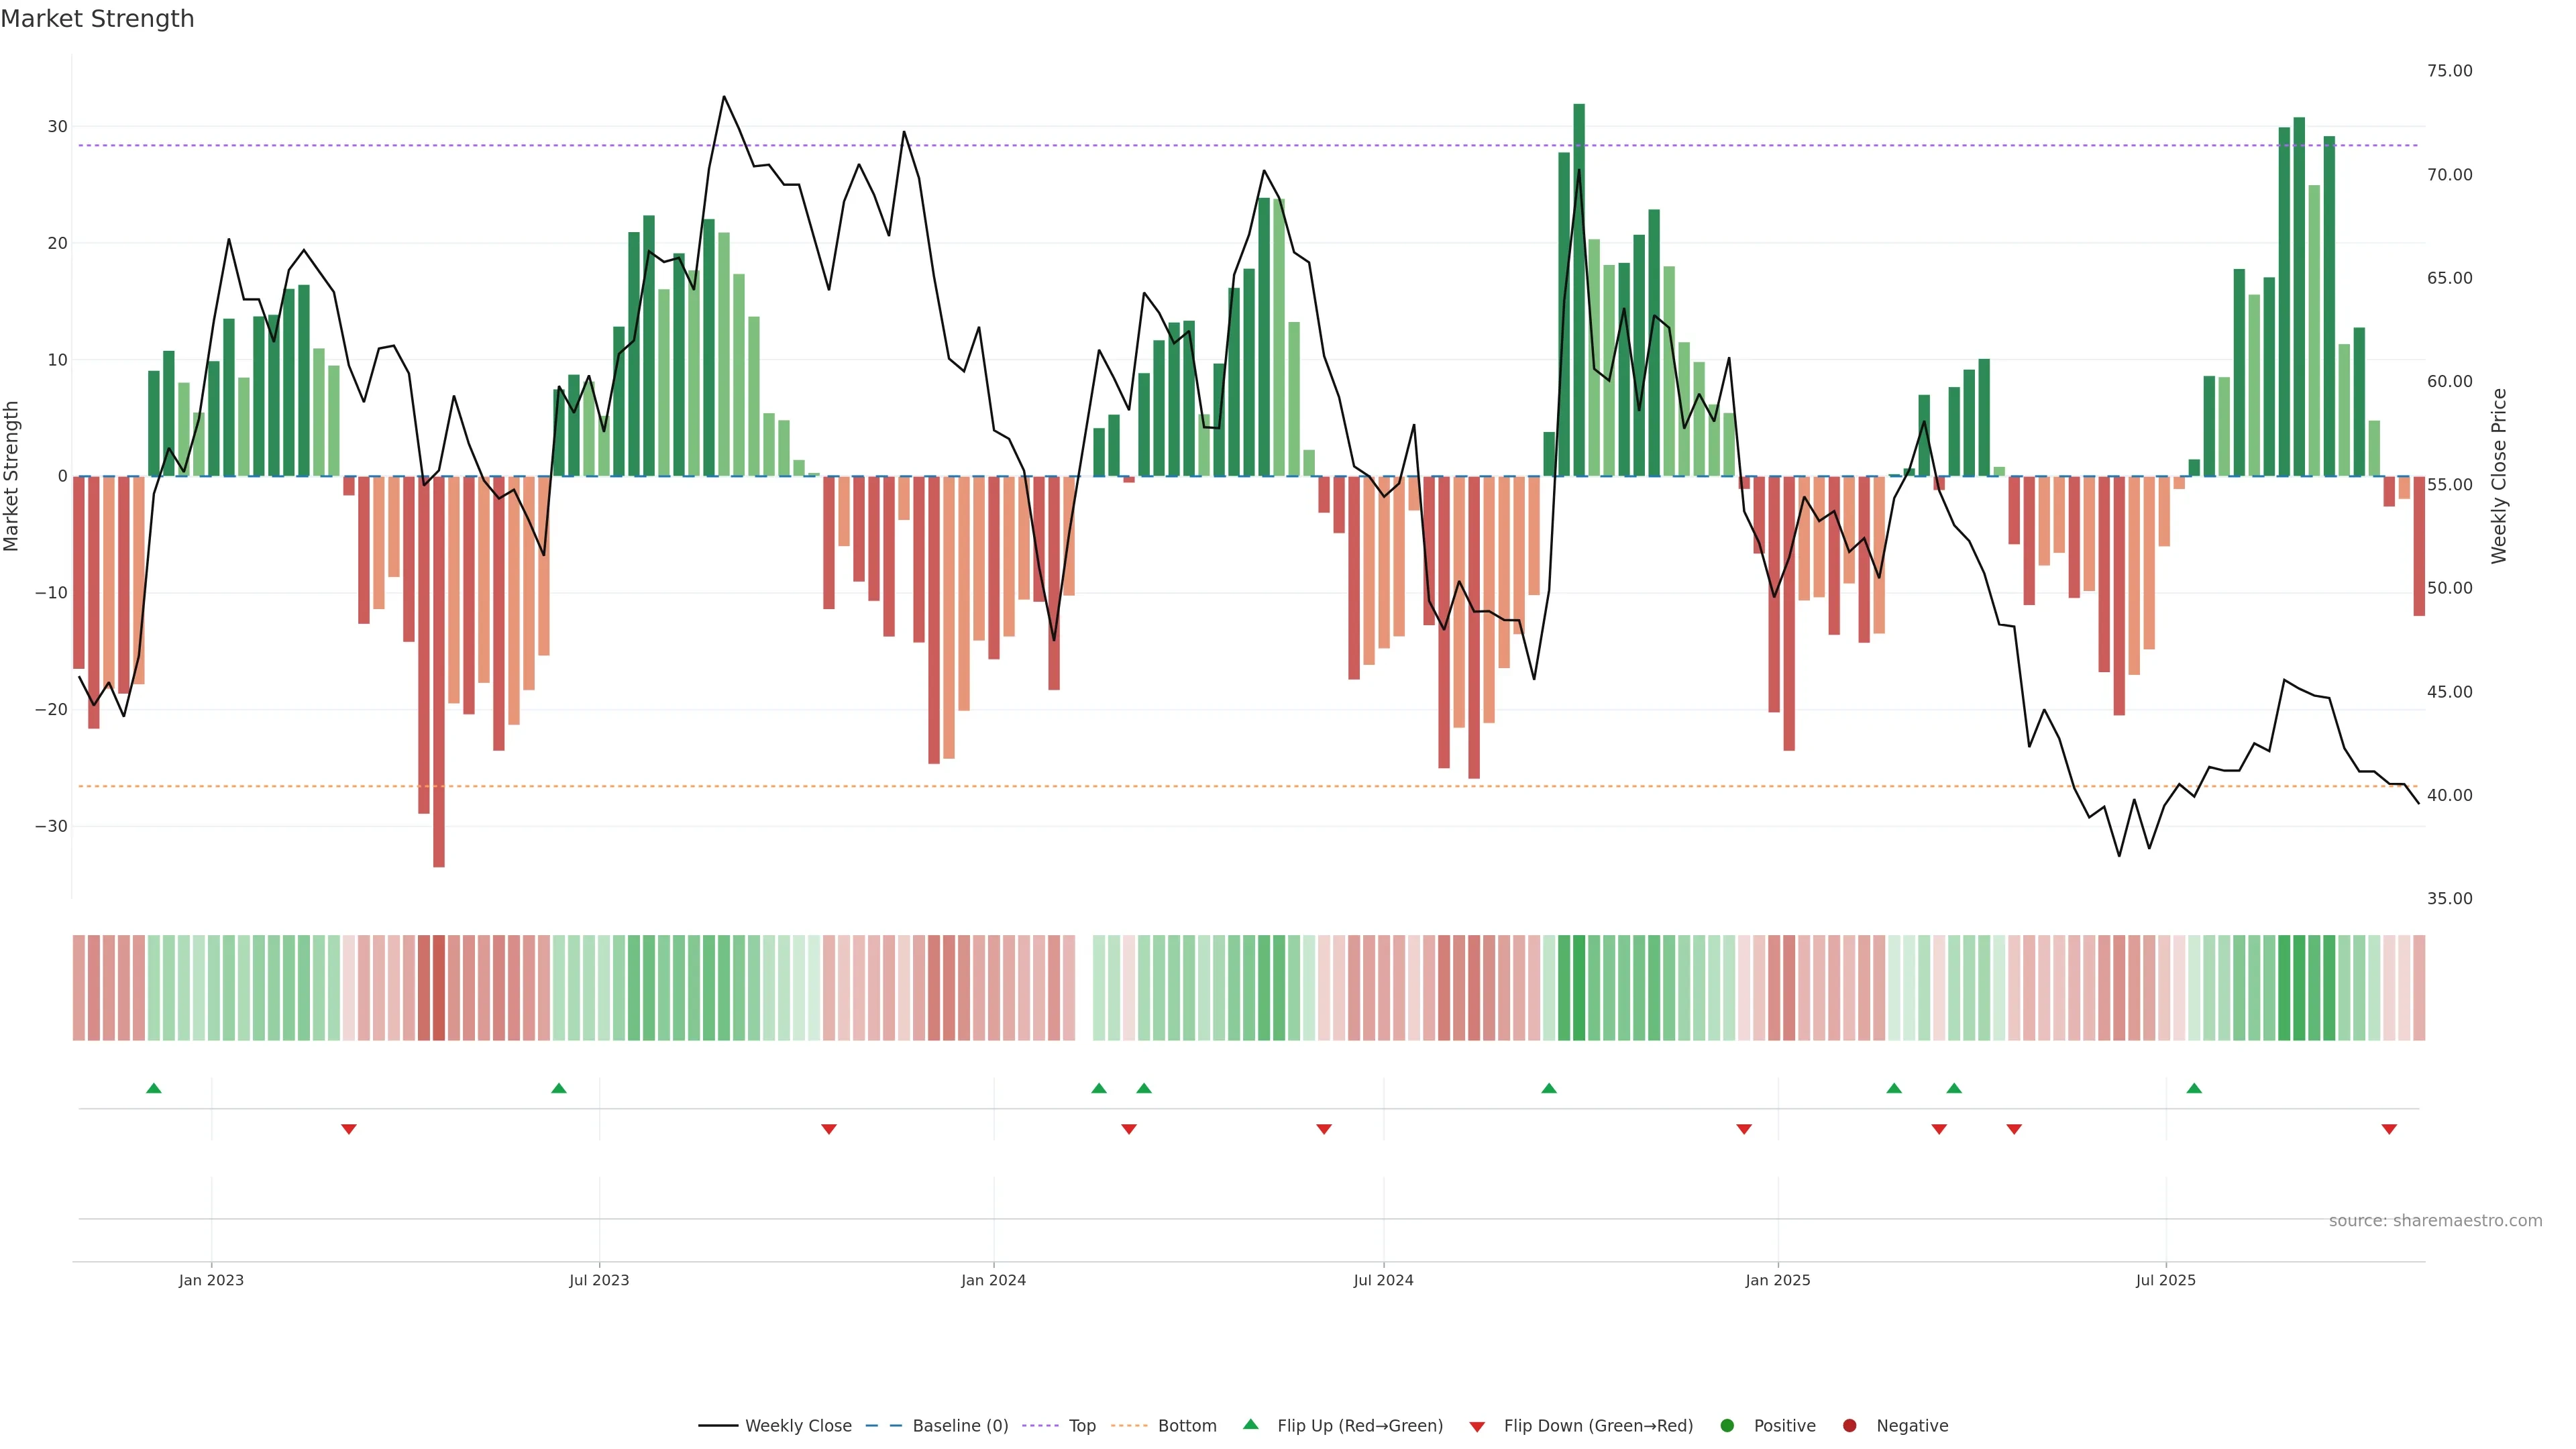Click the Weekly Close Price axis title

click(x=2499, y=476)
